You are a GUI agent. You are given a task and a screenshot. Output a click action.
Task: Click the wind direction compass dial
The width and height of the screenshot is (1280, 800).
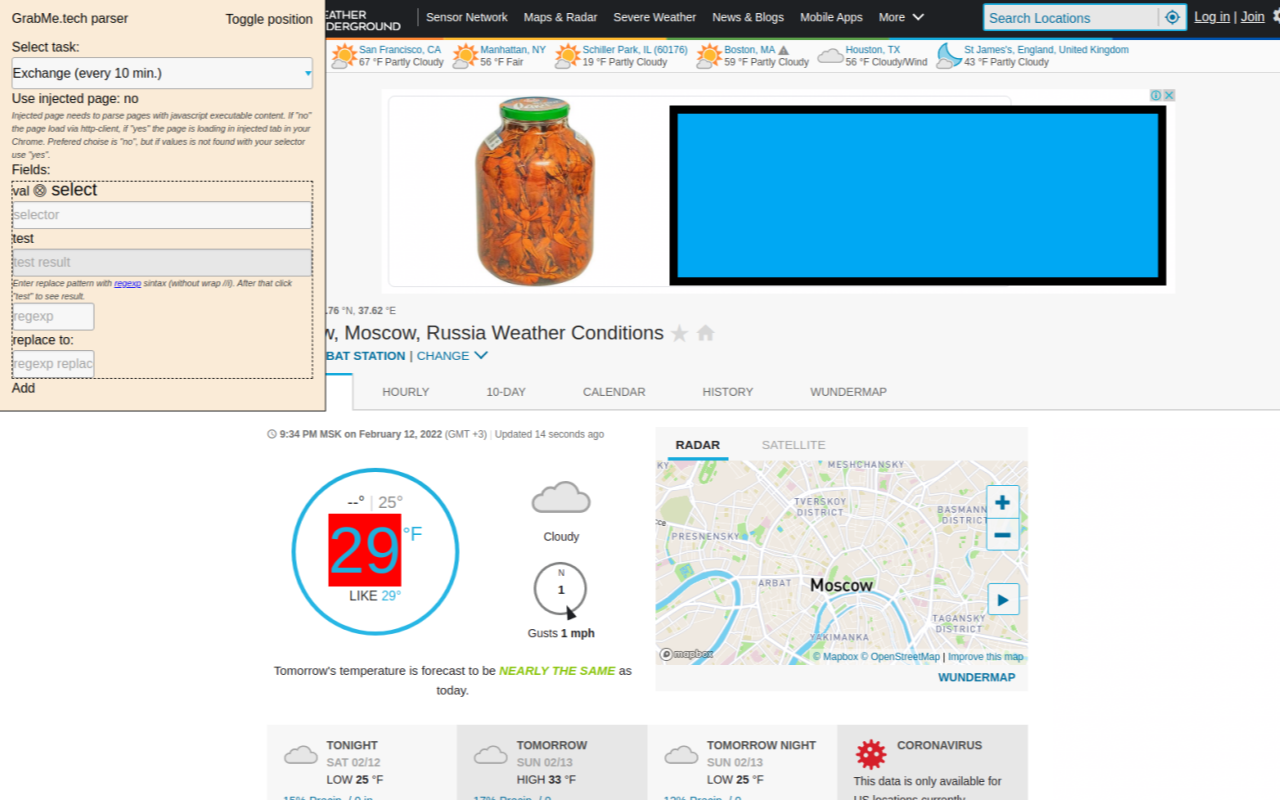[561, 590]
